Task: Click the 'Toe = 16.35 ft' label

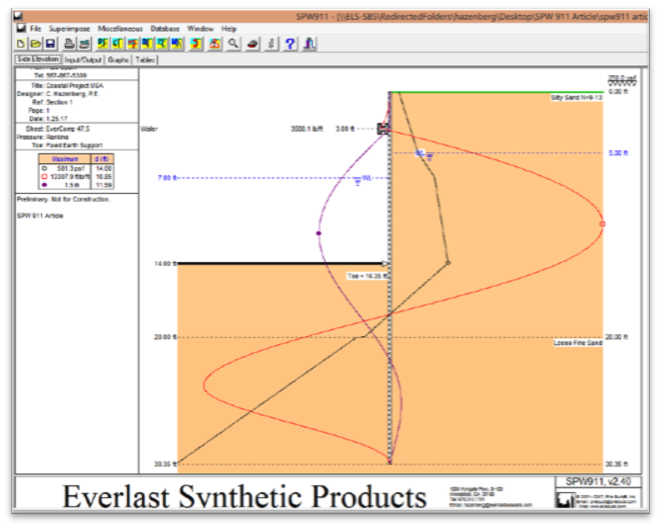Action: [x=367, y=276]
